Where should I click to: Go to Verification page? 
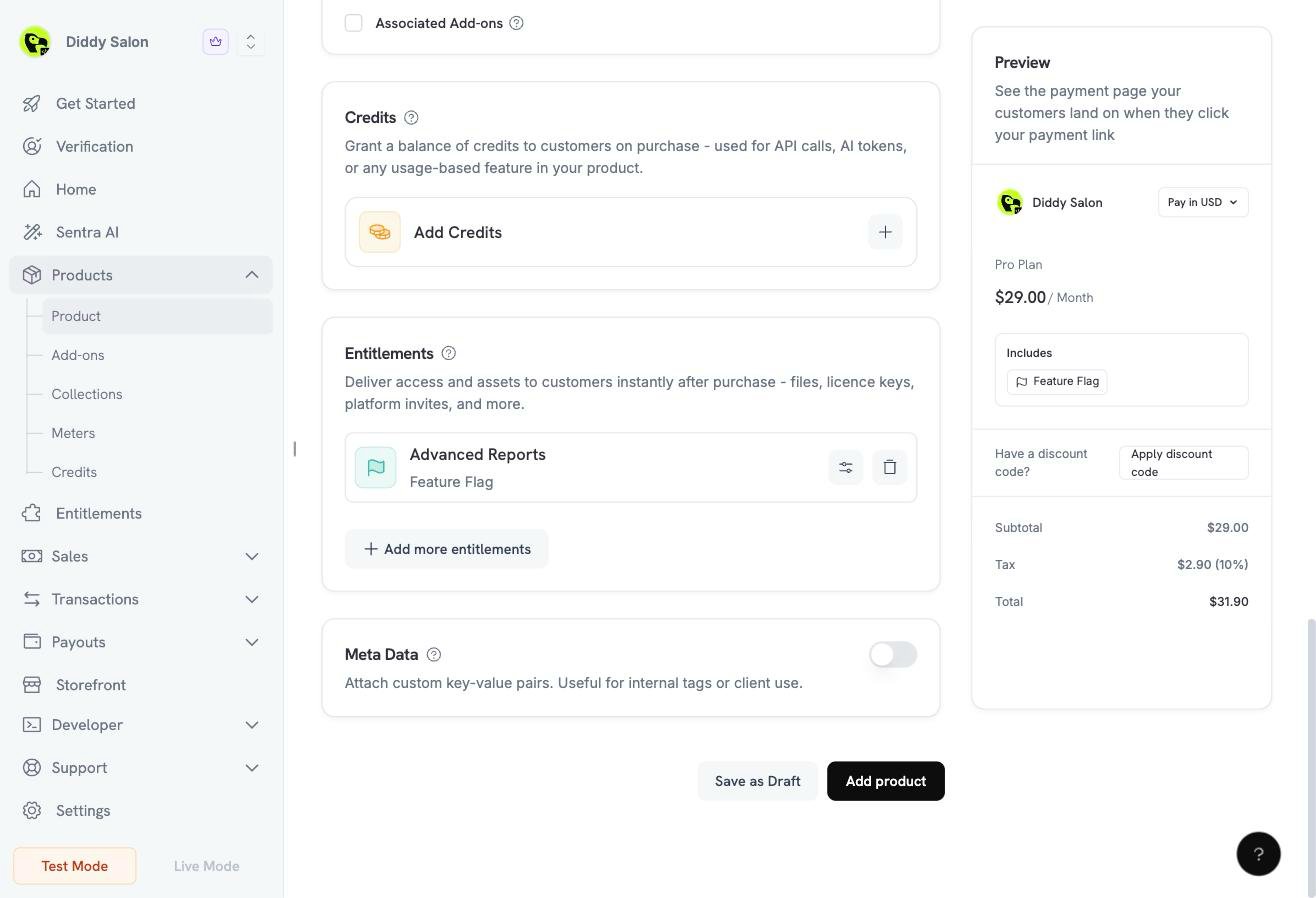click(x=141, y=147)
